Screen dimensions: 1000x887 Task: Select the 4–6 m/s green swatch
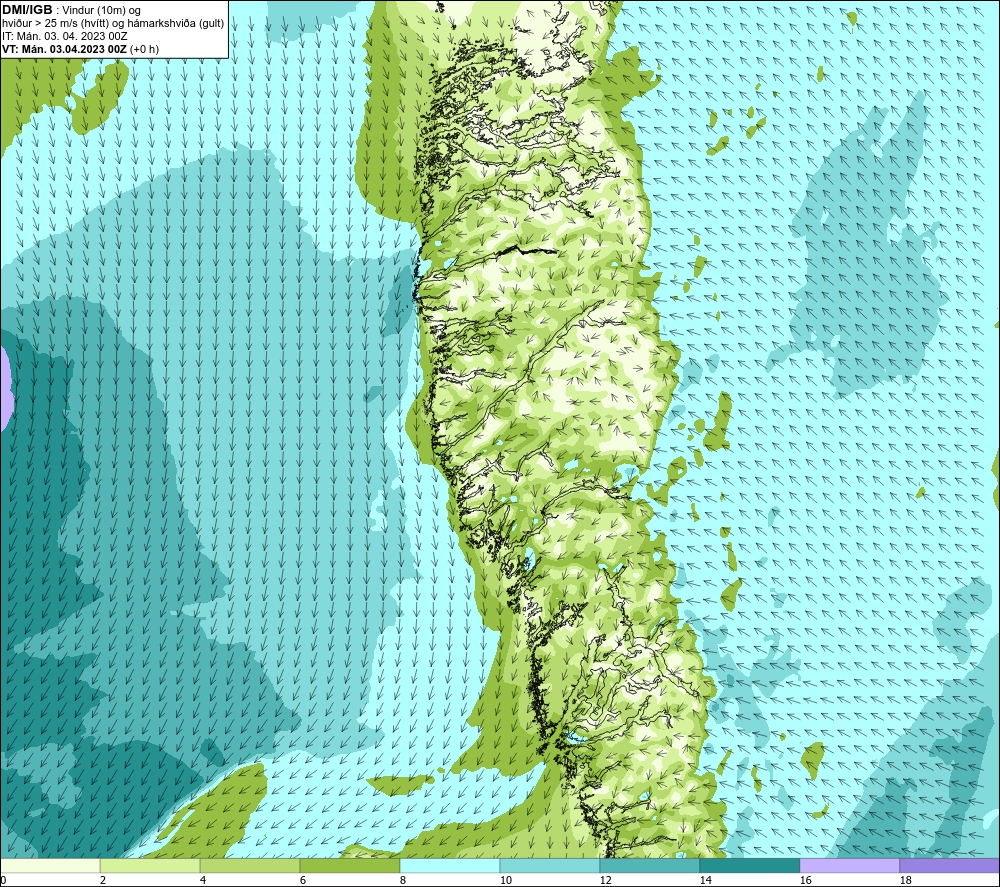point(250,865)
